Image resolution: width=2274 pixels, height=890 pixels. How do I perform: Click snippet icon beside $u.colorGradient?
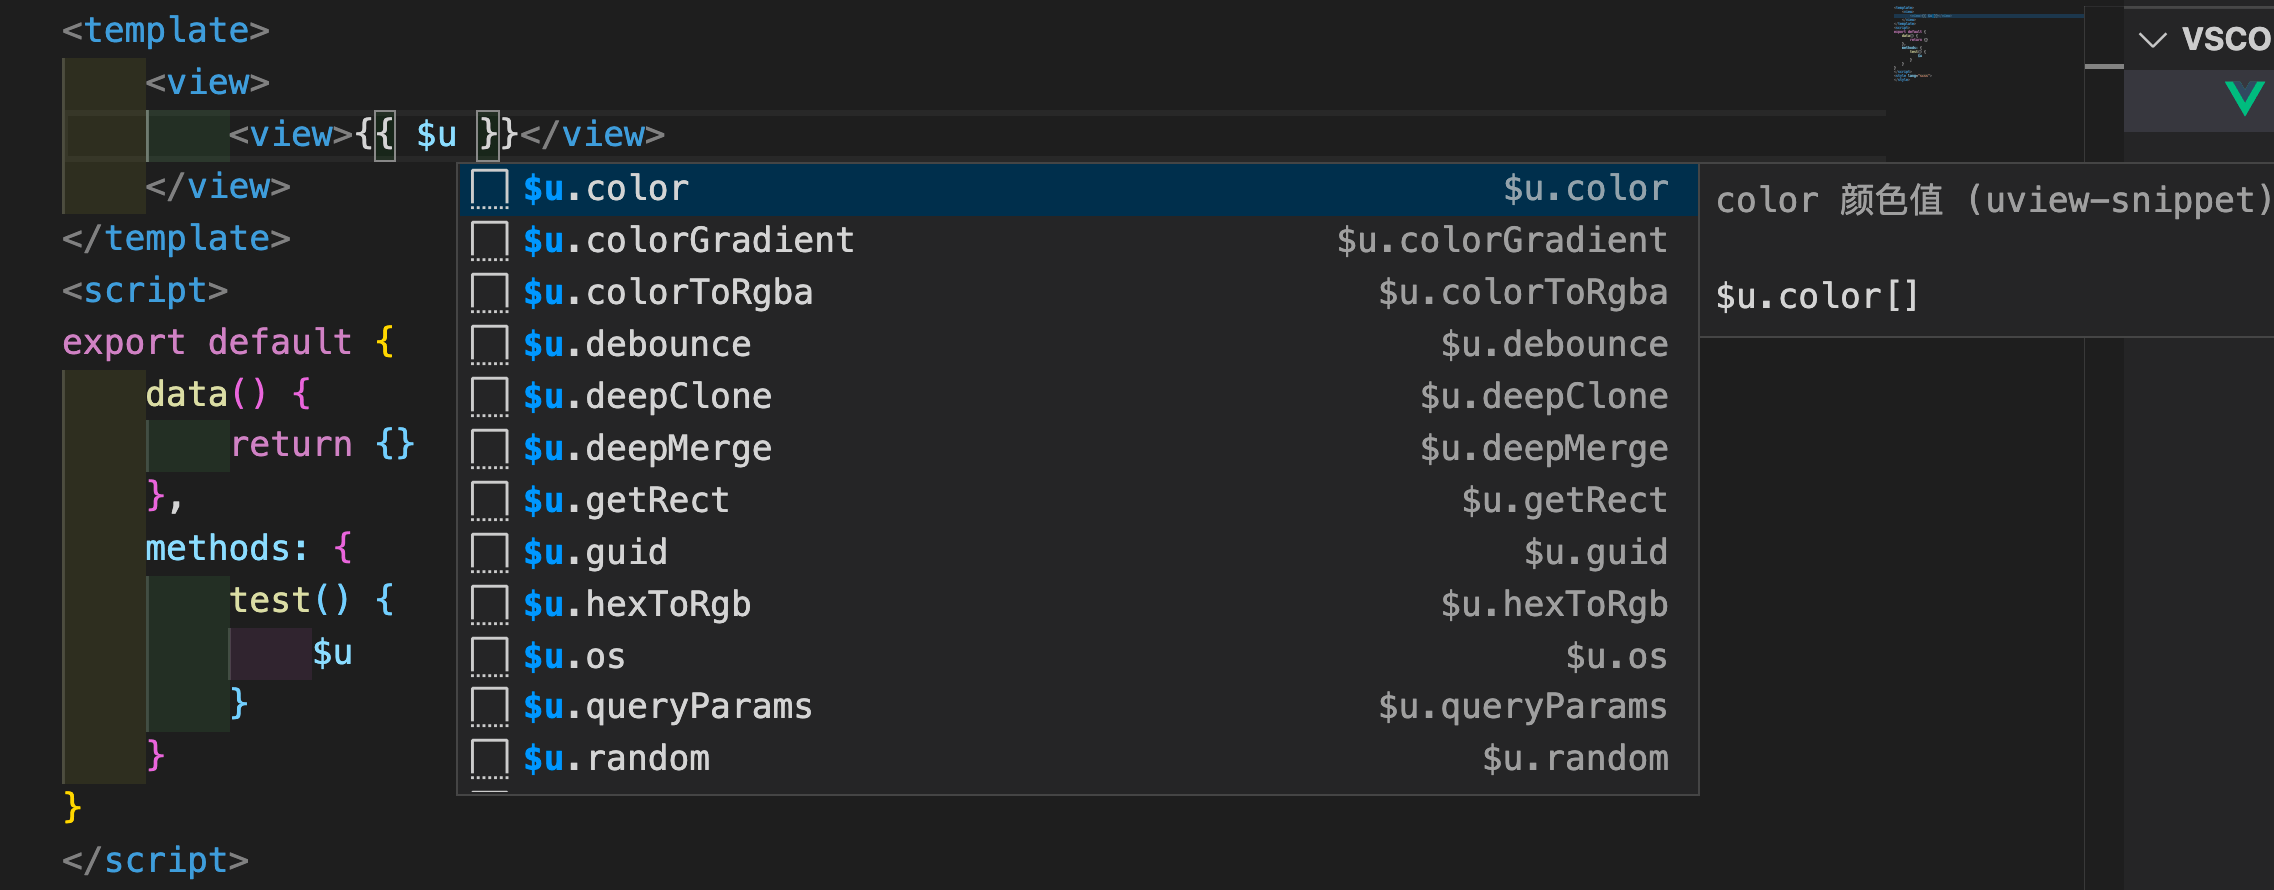pos(489,241)
